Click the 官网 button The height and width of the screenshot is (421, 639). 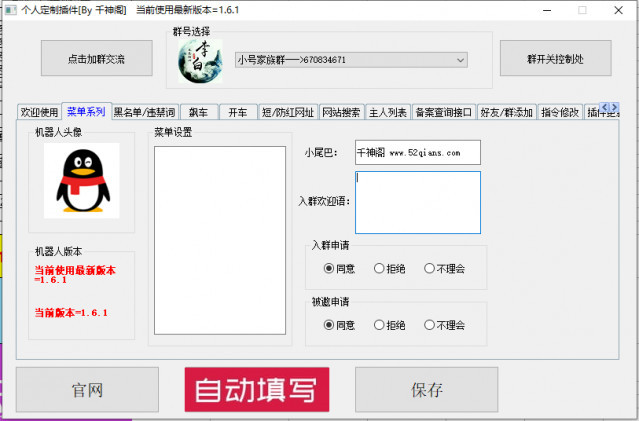point(87,390)
